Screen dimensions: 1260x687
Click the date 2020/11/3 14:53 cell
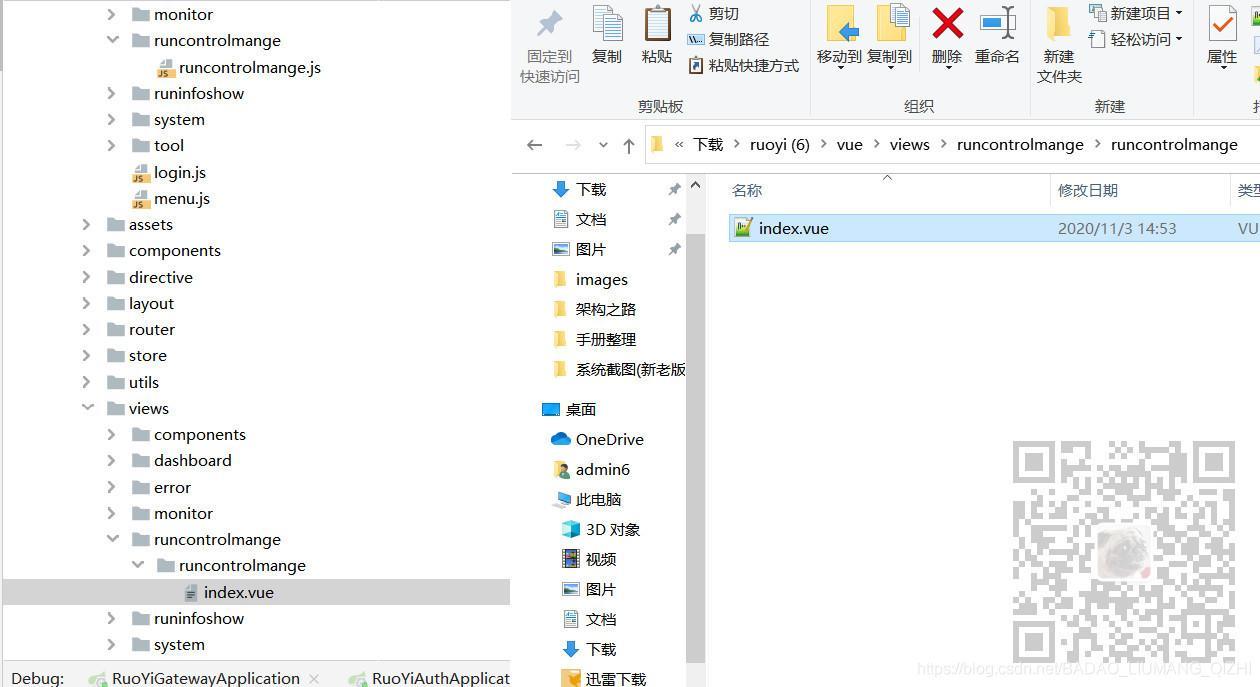point(1117,228)
